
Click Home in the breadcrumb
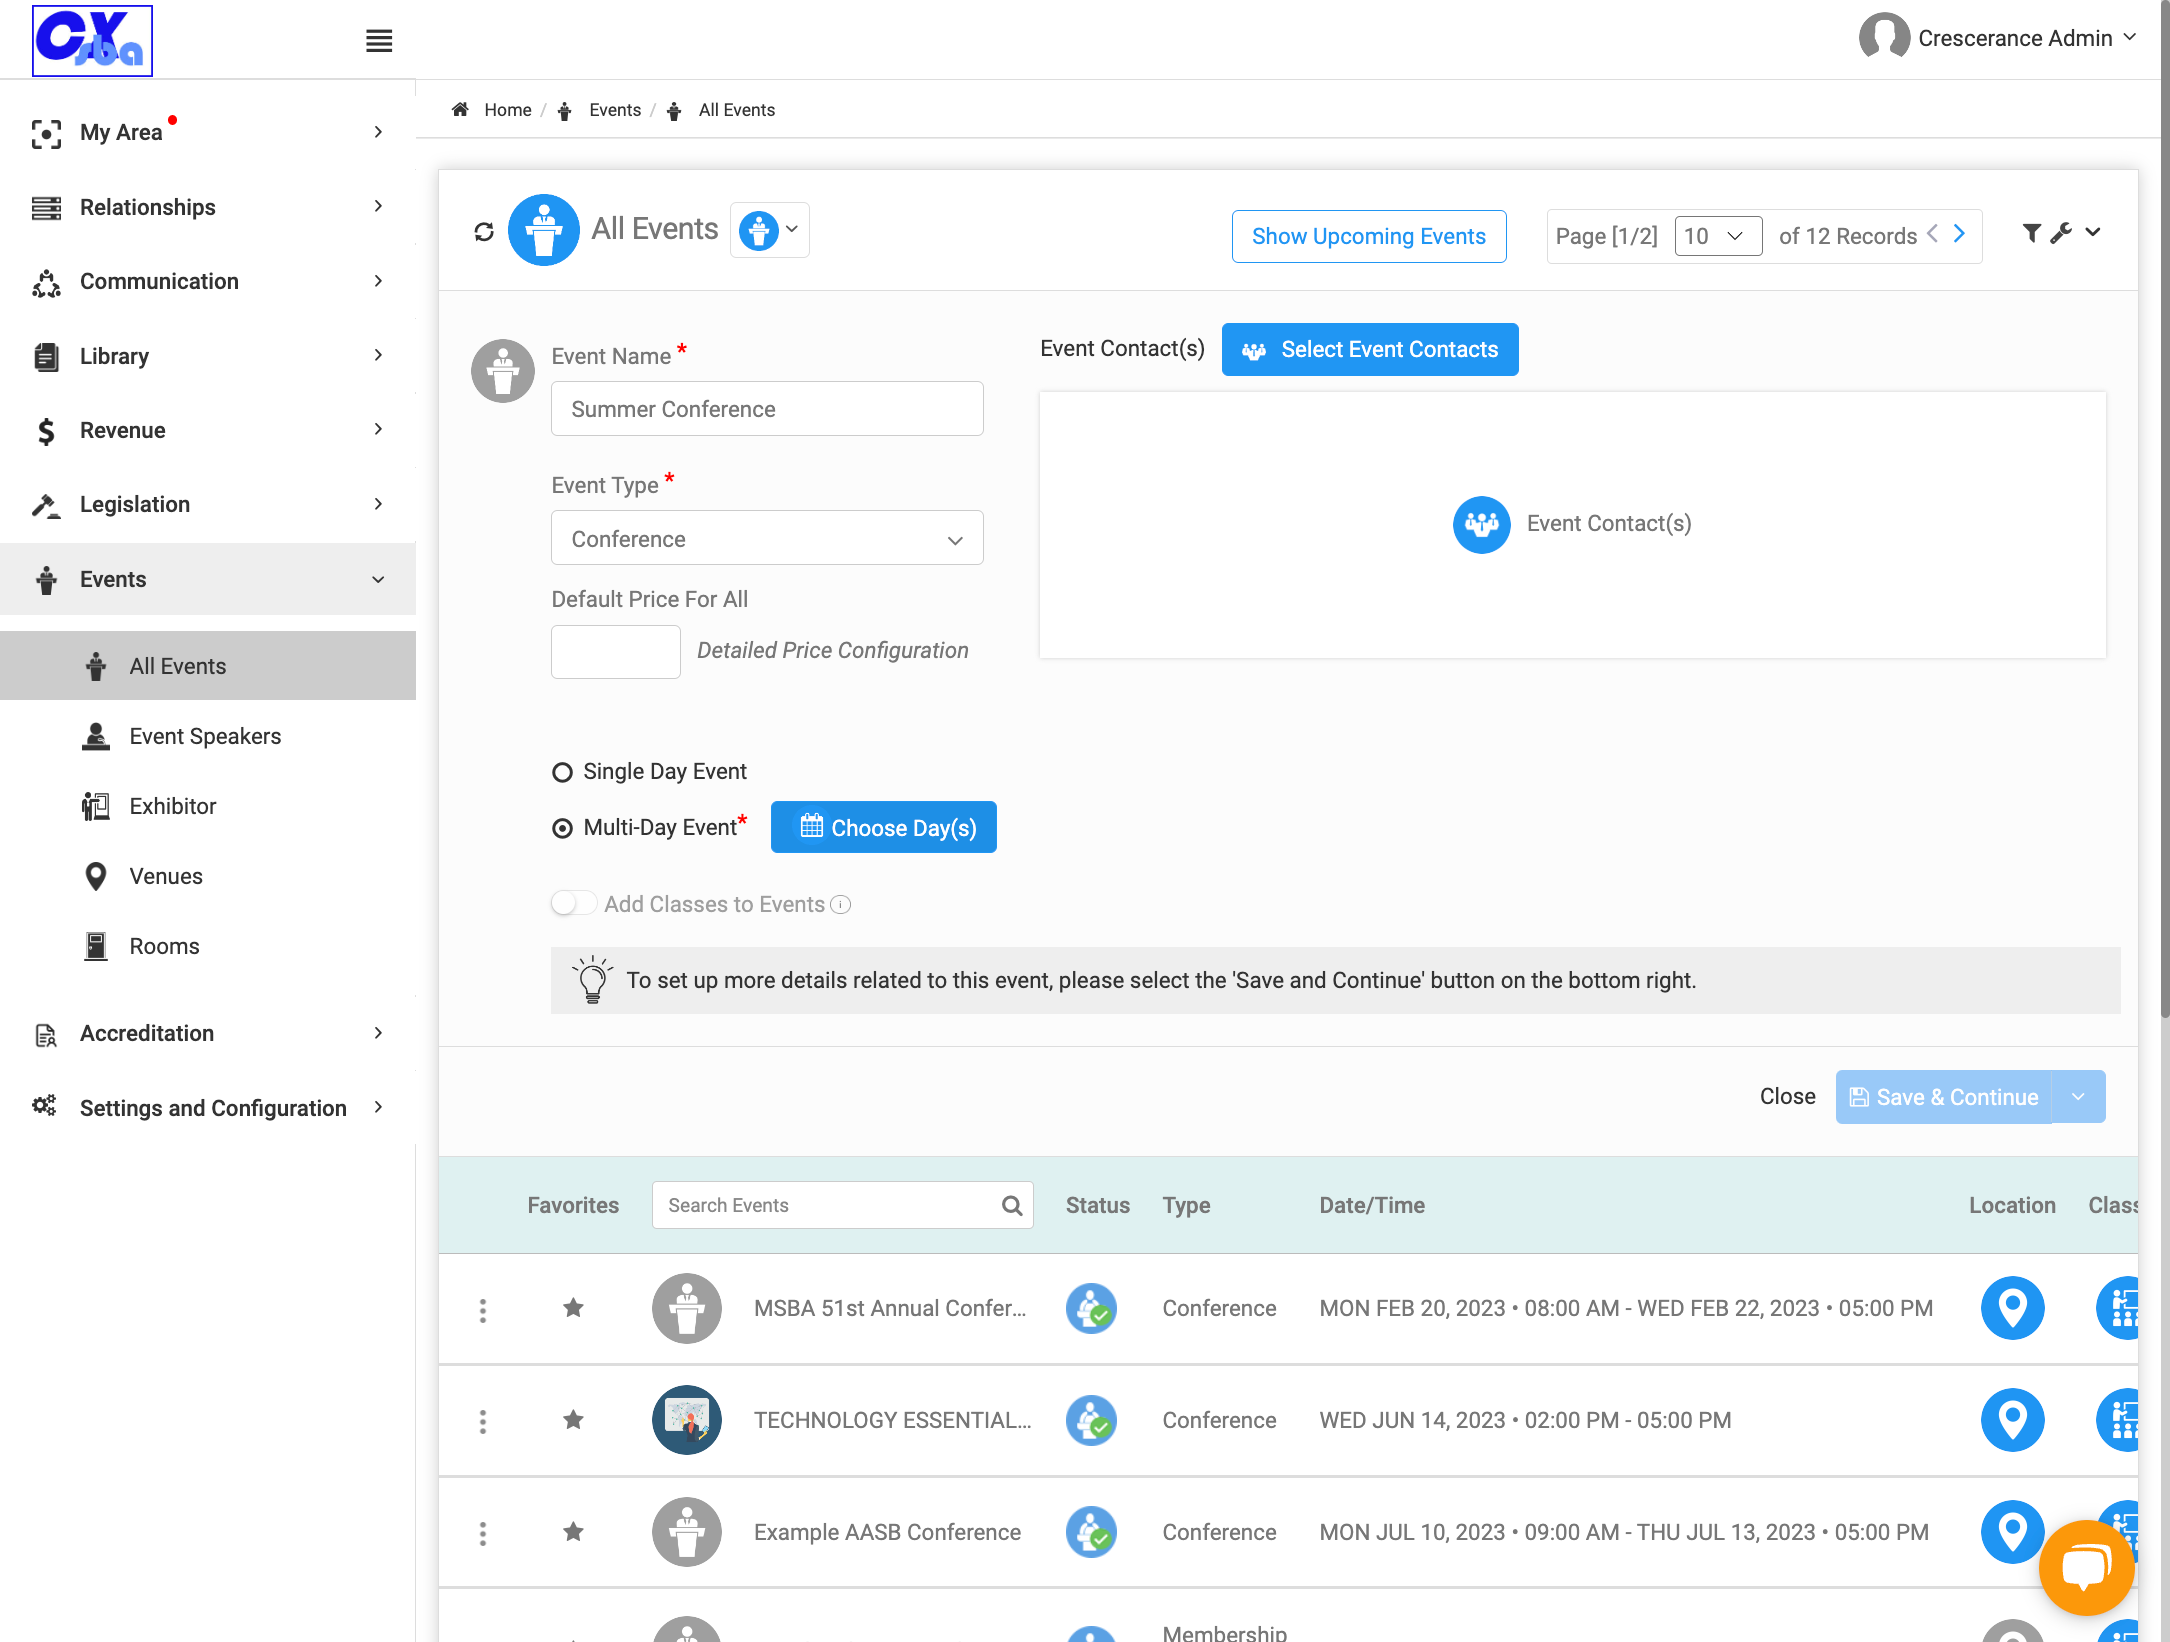click(x=507, y=110)
